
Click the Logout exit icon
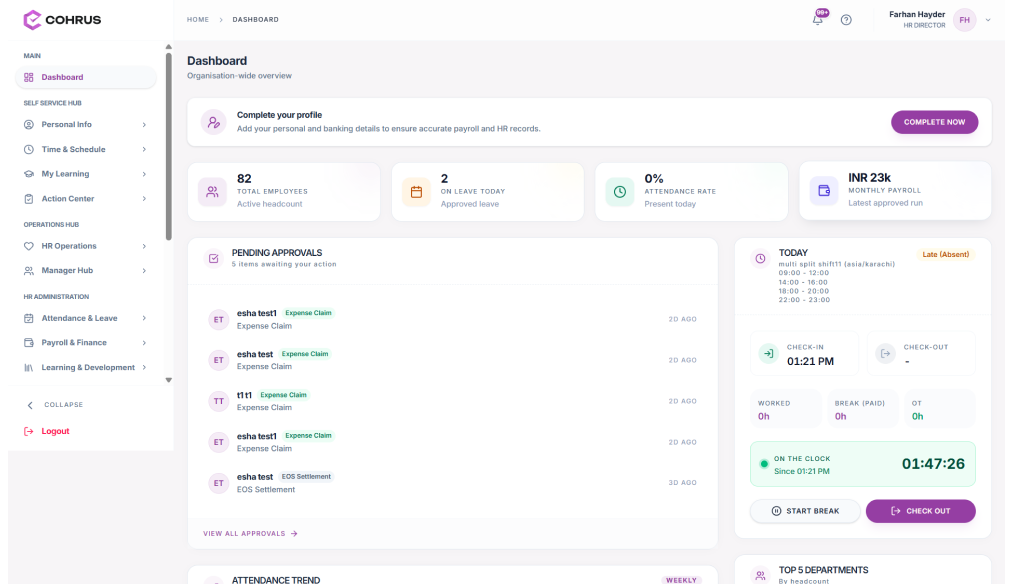[x=28, y=432]
